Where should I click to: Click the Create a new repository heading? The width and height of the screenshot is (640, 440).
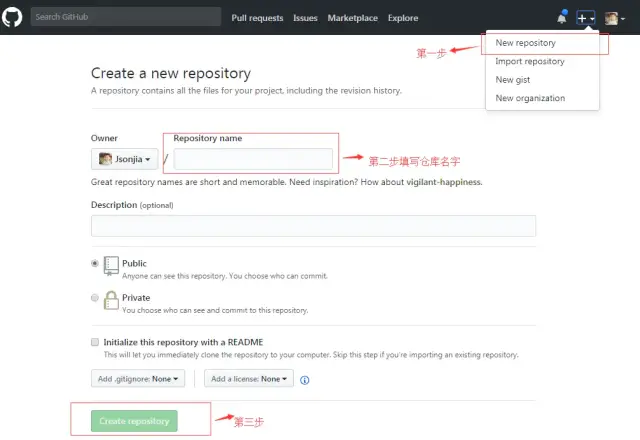click(171, 73)
